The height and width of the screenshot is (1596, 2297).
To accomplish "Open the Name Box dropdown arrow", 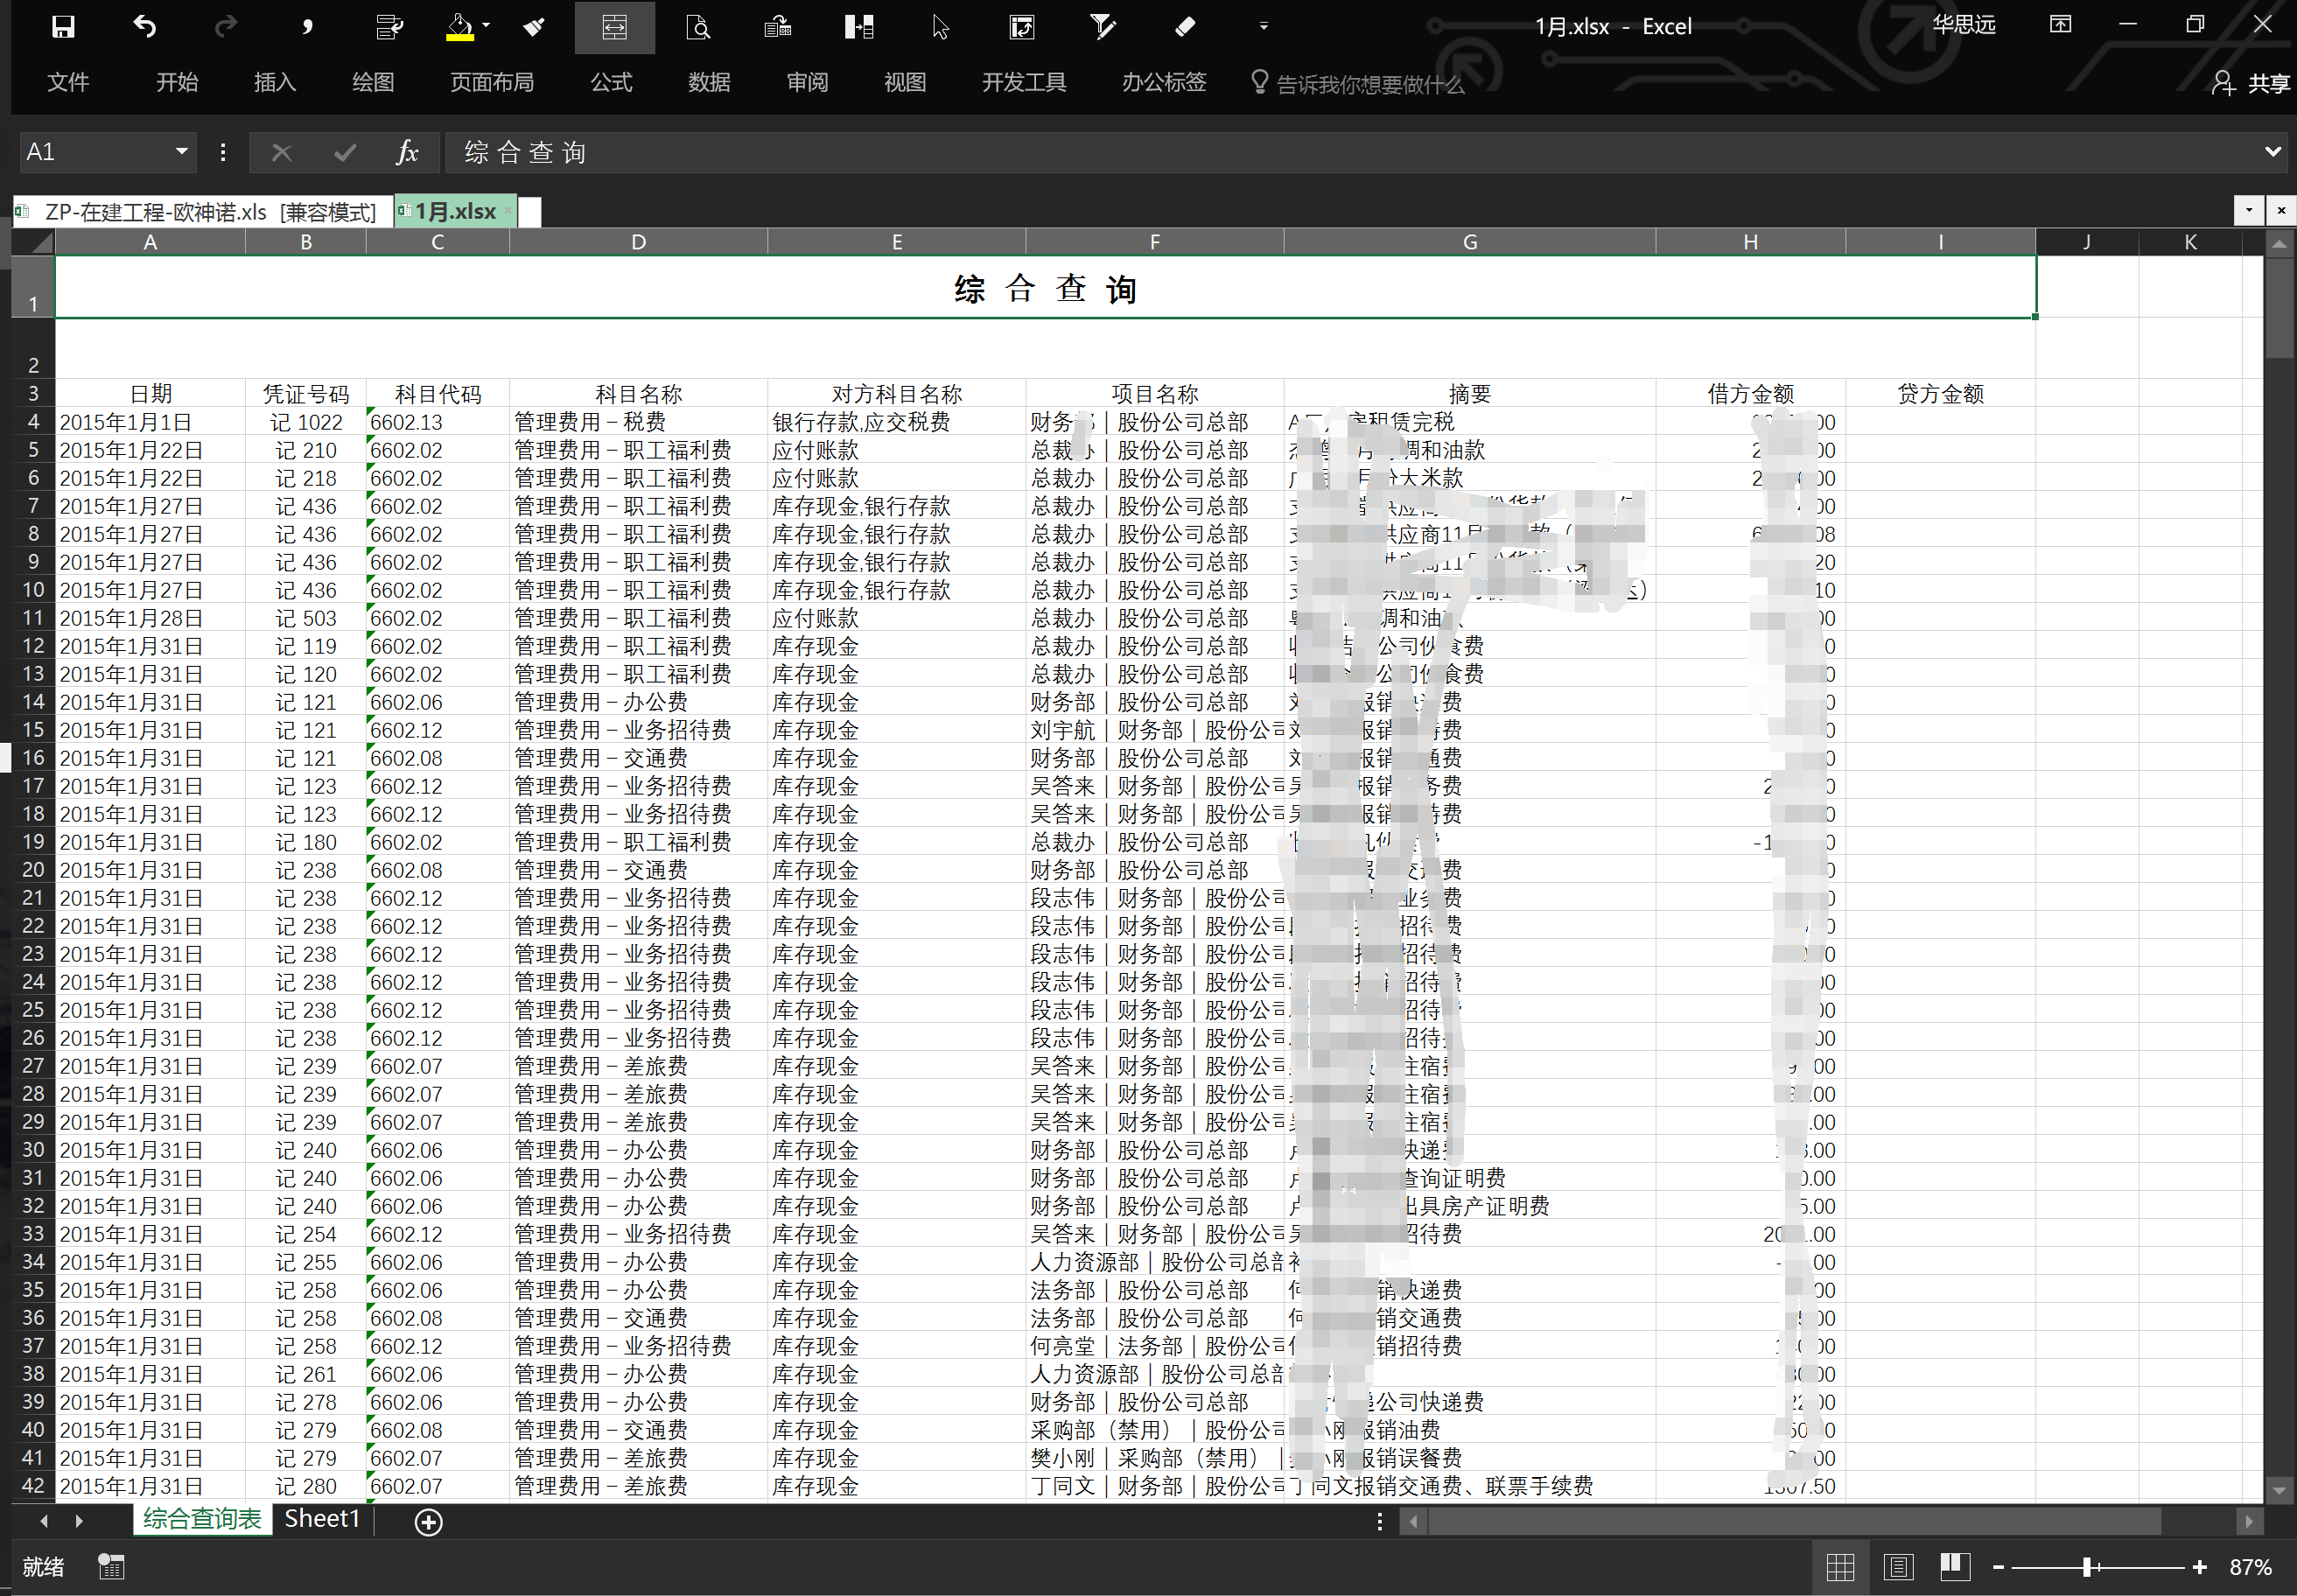I will [x=181, y=152].
